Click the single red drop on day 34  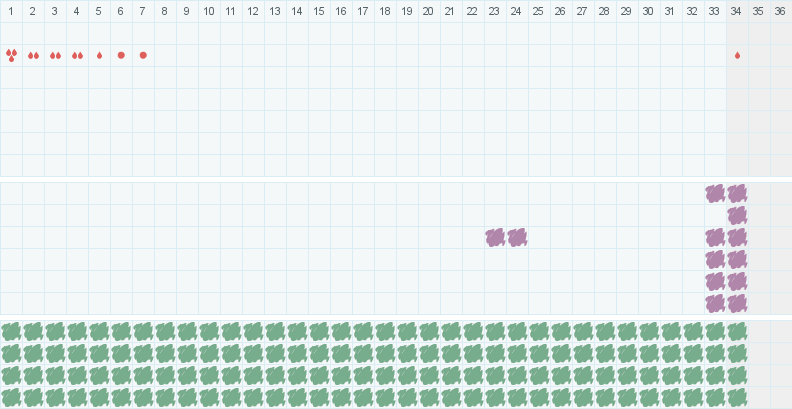tap(737, 56)
